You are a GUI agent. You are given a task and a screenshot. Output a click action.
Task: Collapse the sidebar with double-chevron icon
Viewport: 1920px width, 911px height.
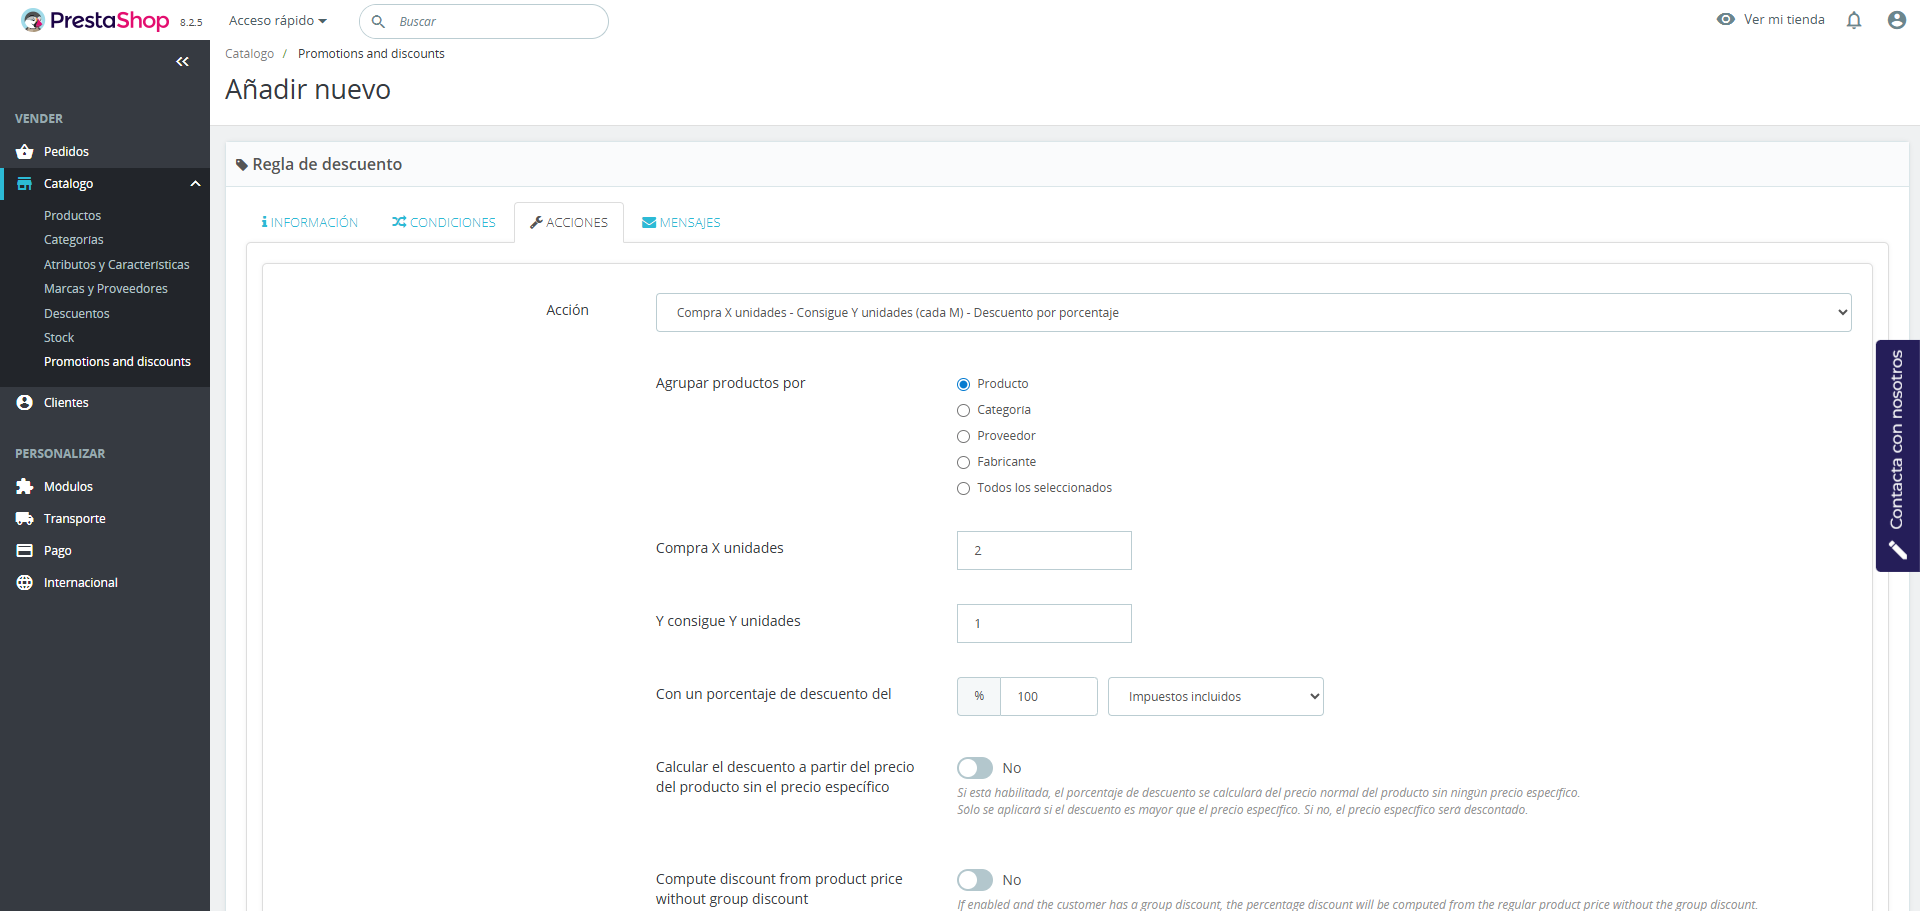pos(182,62)
